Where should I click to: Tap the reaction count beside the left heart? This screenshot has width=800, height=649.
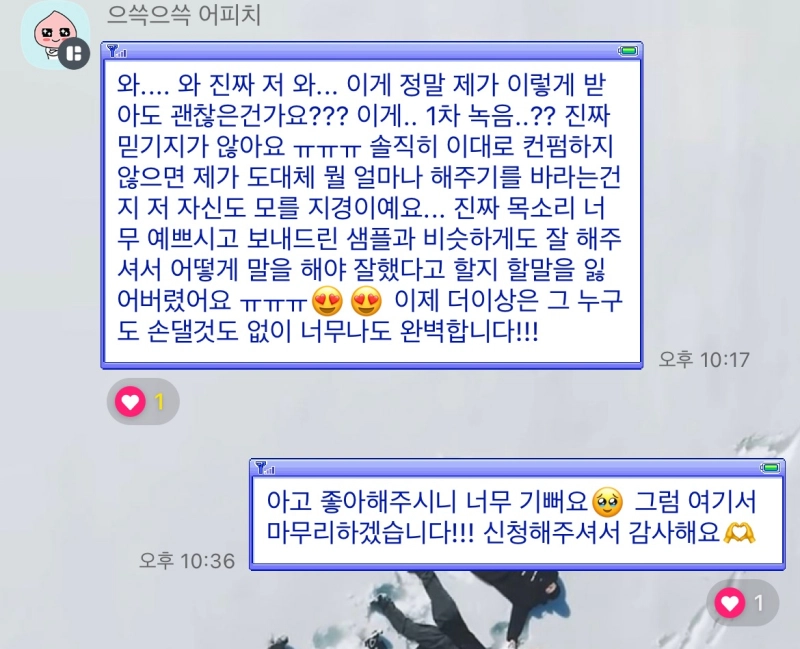point(160,402)
